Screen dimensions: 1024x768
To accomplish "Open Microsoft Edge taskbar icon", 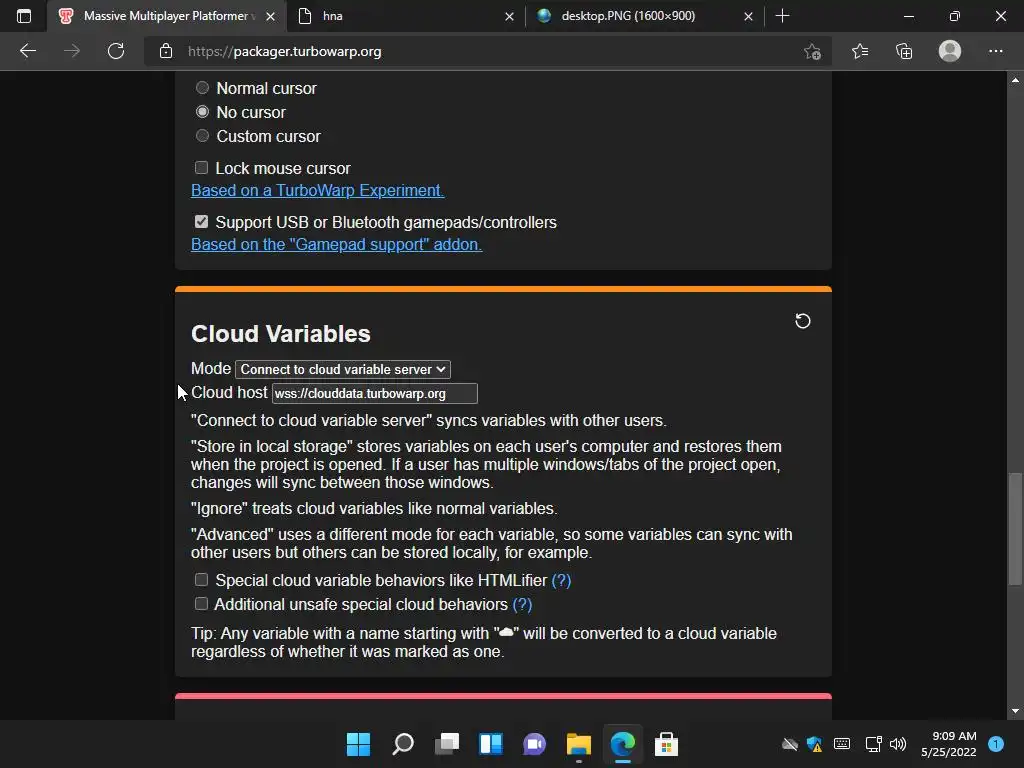I will point(622,744).
